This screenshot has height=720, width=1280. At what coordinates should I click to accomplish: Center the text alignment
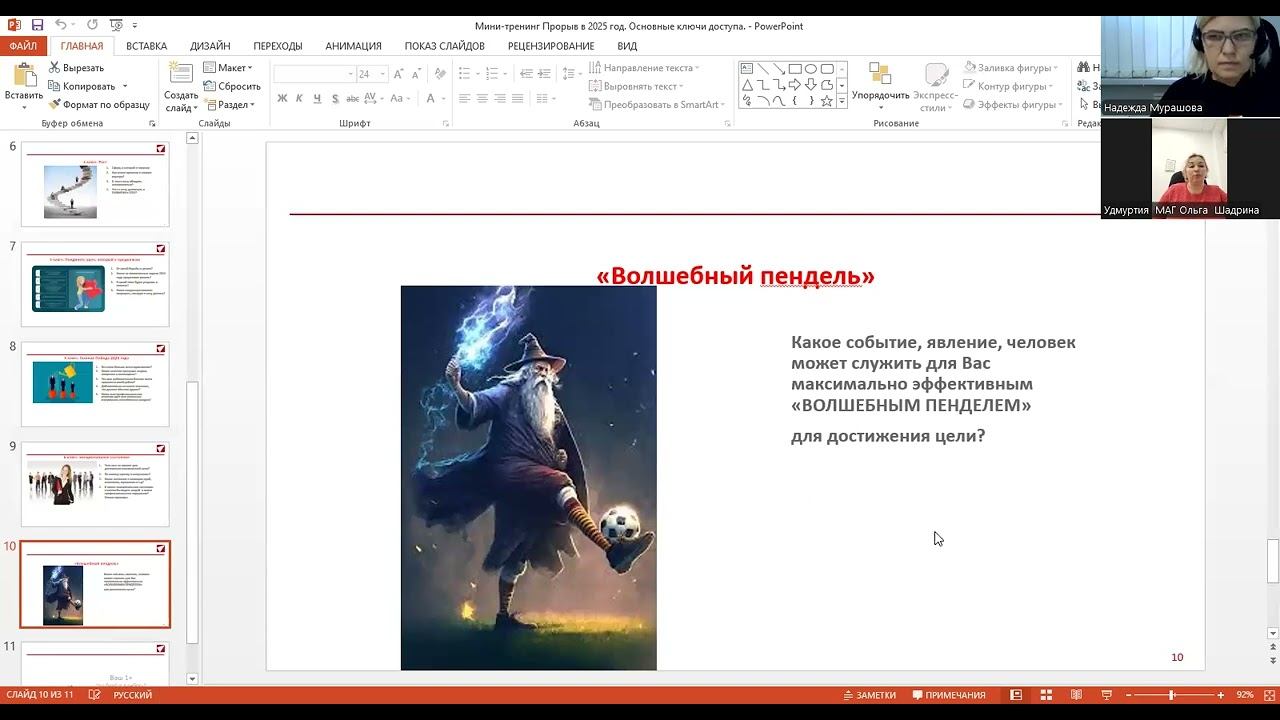482,99
